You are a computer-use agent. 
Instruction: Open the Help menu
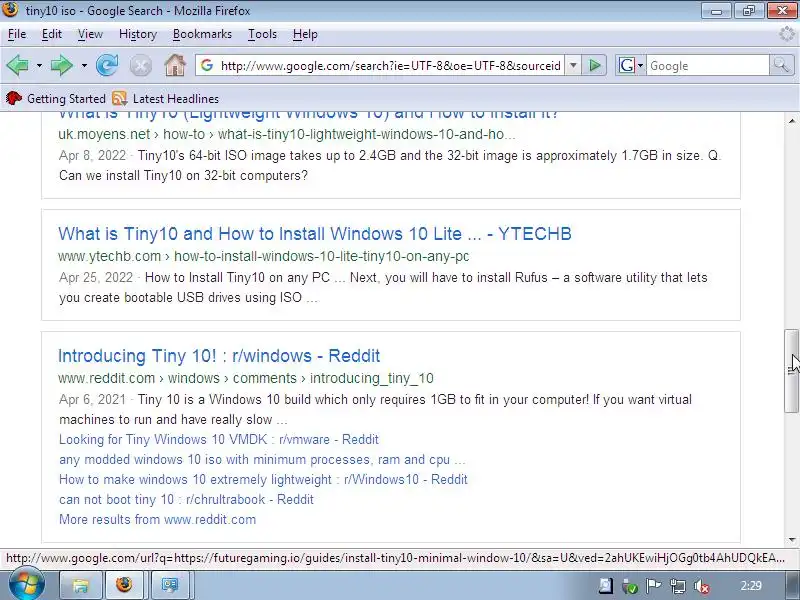305,34
